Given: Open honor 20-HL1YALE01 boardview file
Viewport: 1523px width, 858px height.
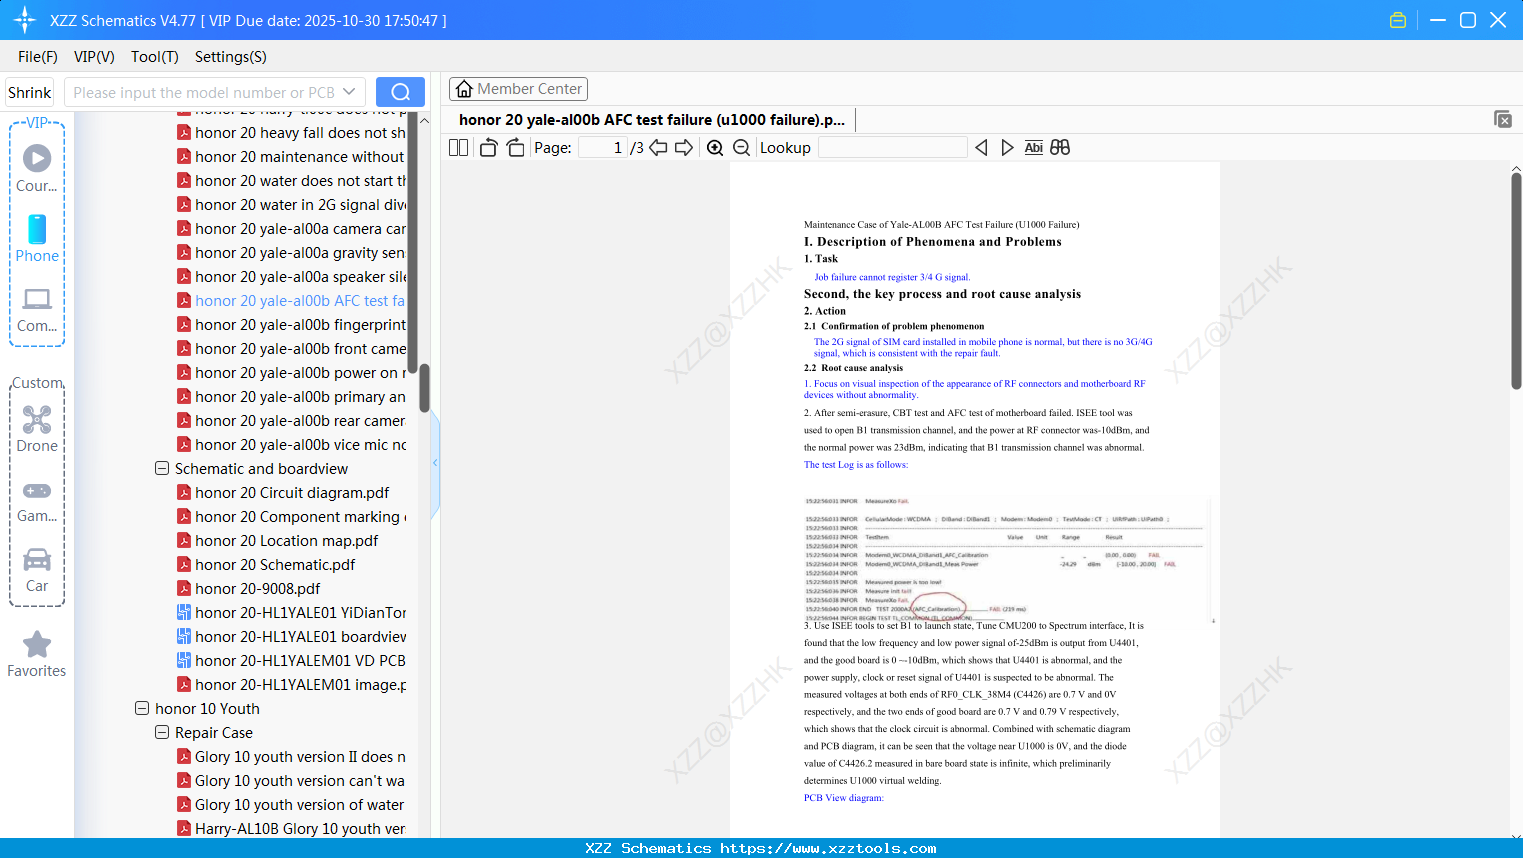Looking at the screenshot, I should (292, 637).
